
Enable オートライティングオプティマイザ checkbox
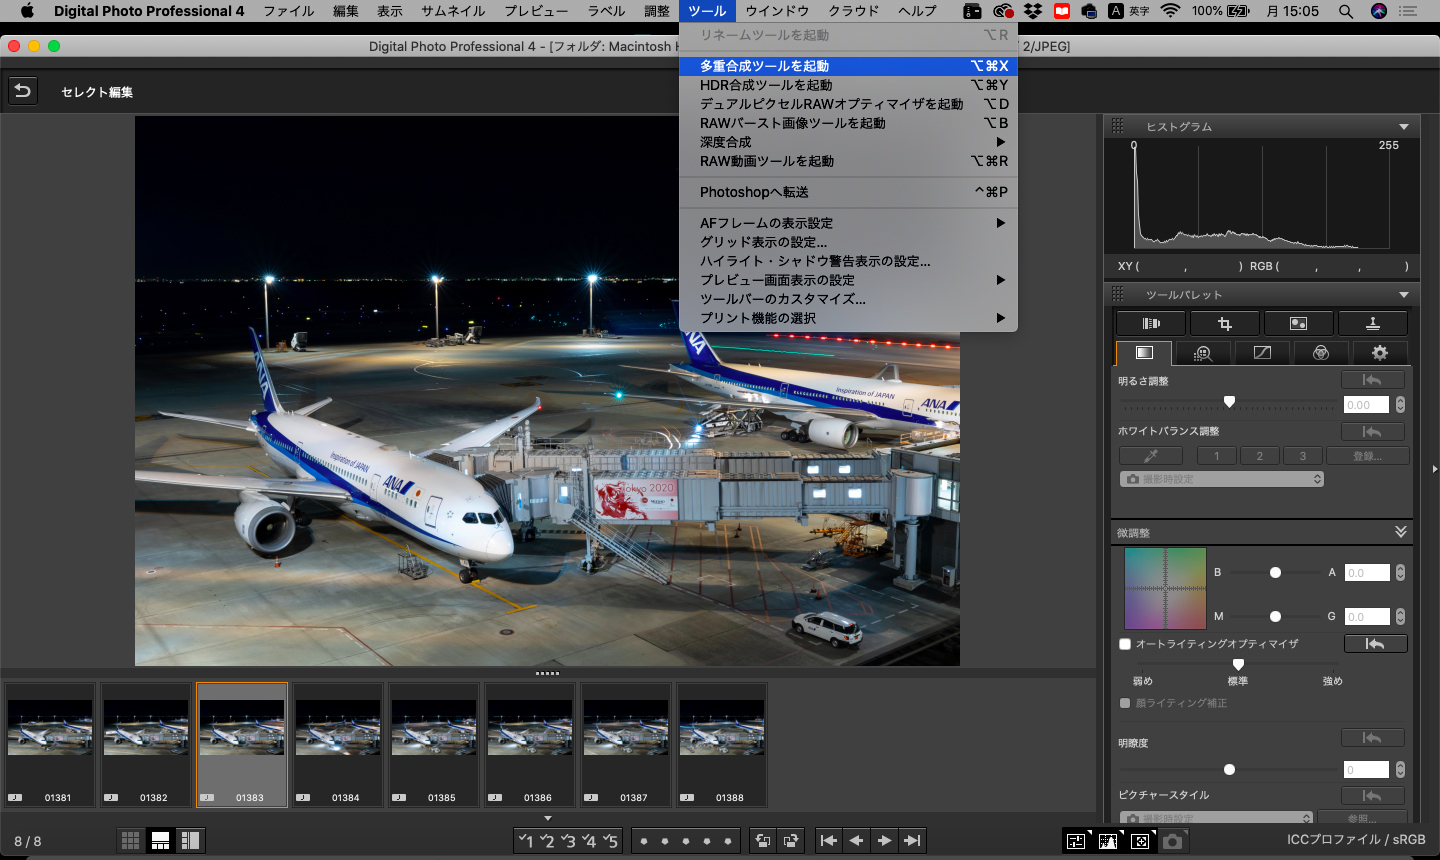[x=1125, y=644]
